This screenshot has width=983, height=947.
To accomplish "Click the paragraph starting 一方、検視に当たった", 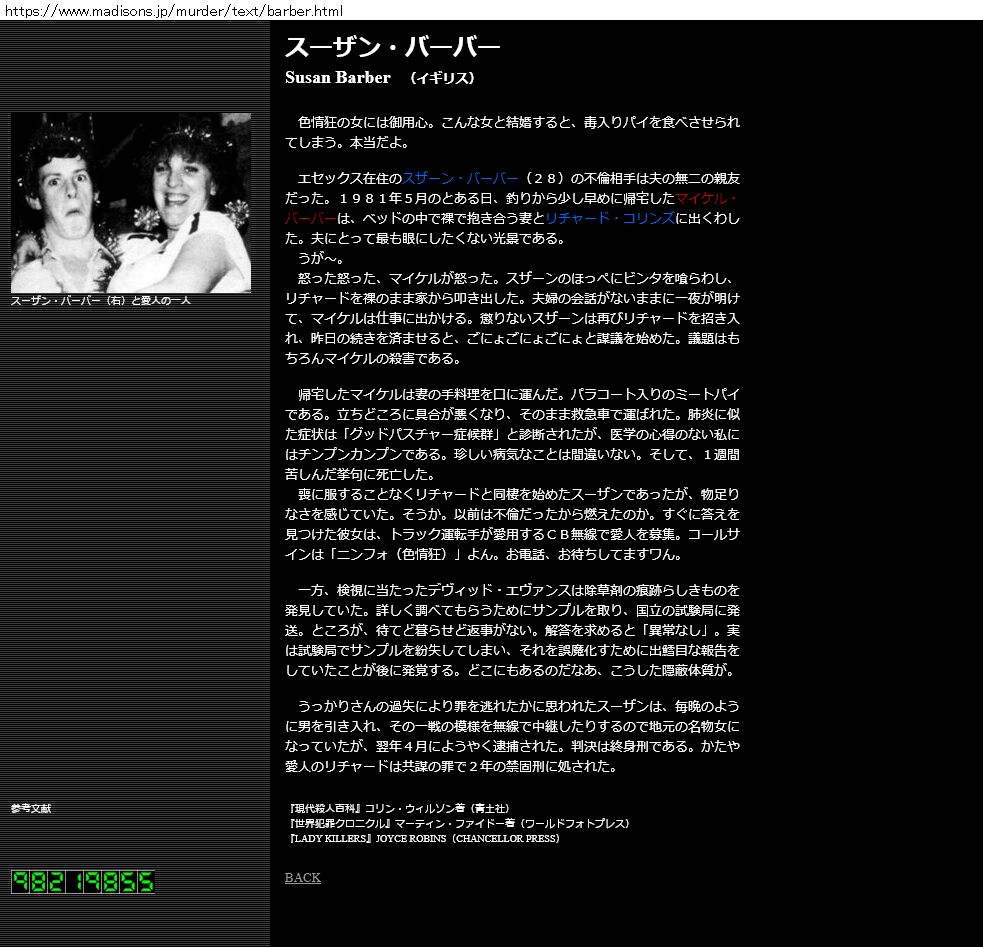I will coord(512,630).
